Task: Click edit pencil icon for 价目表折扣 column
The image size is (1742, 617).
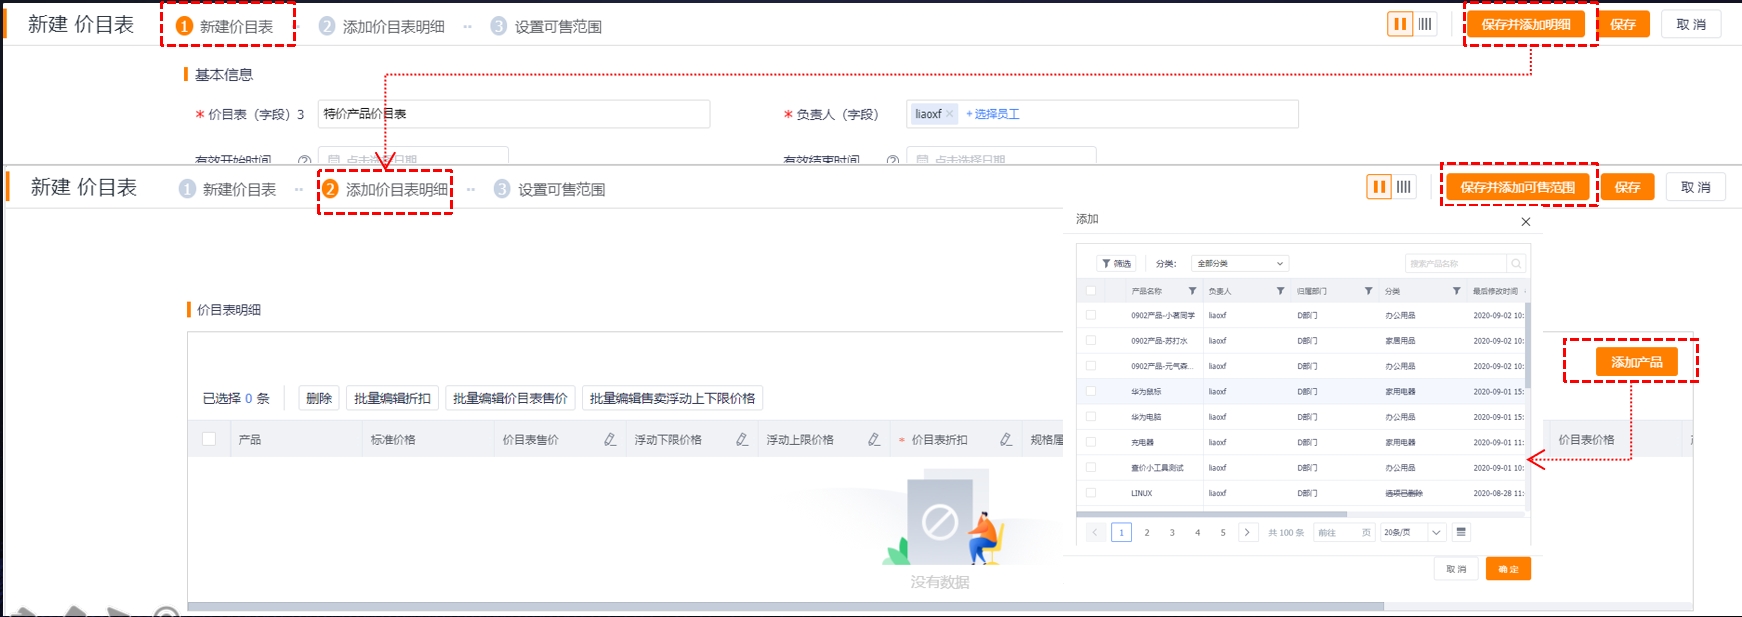Action: 1006,440
